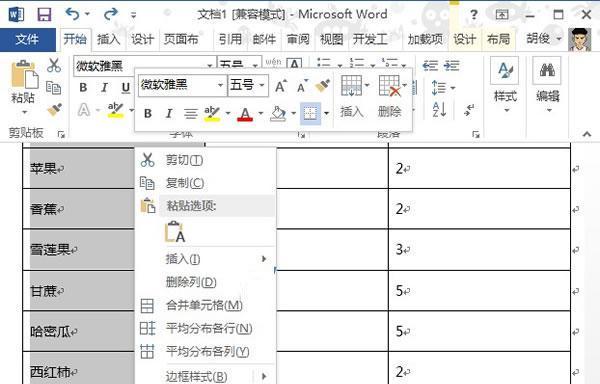Choose Cut (剪切) from the context menu
Image resolution: width=600 pixels, height=384 pixels.
[x=206, y=160]
